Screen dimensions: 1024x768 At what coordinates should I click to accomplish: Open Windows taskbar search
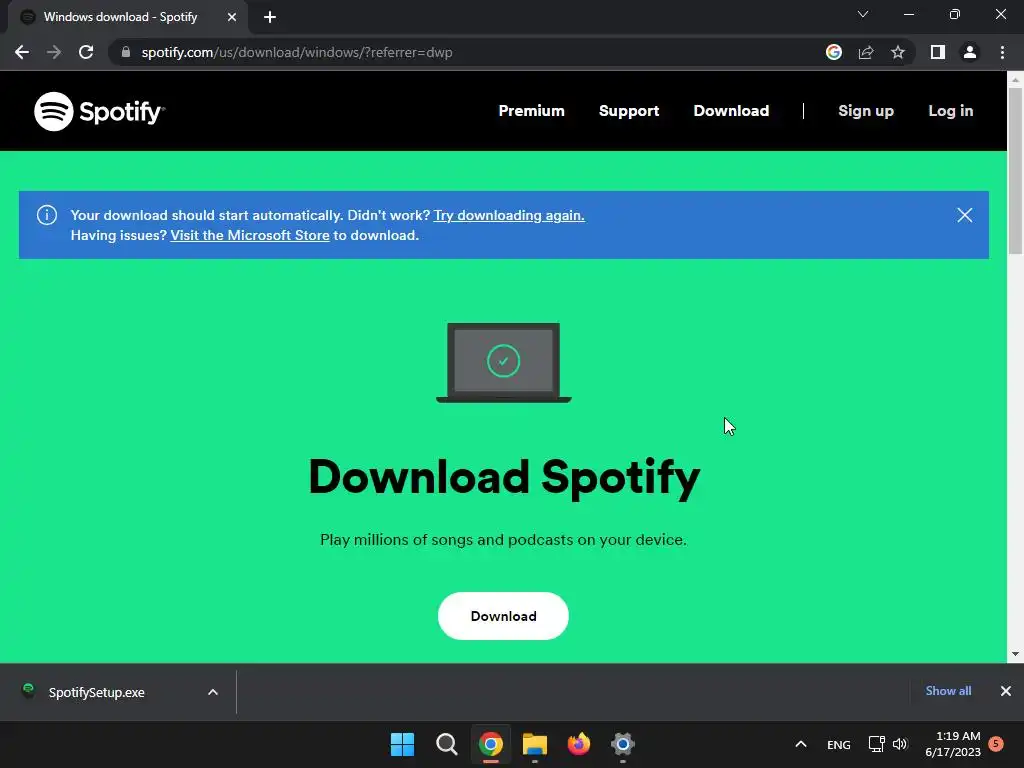(x=447, y=744)
